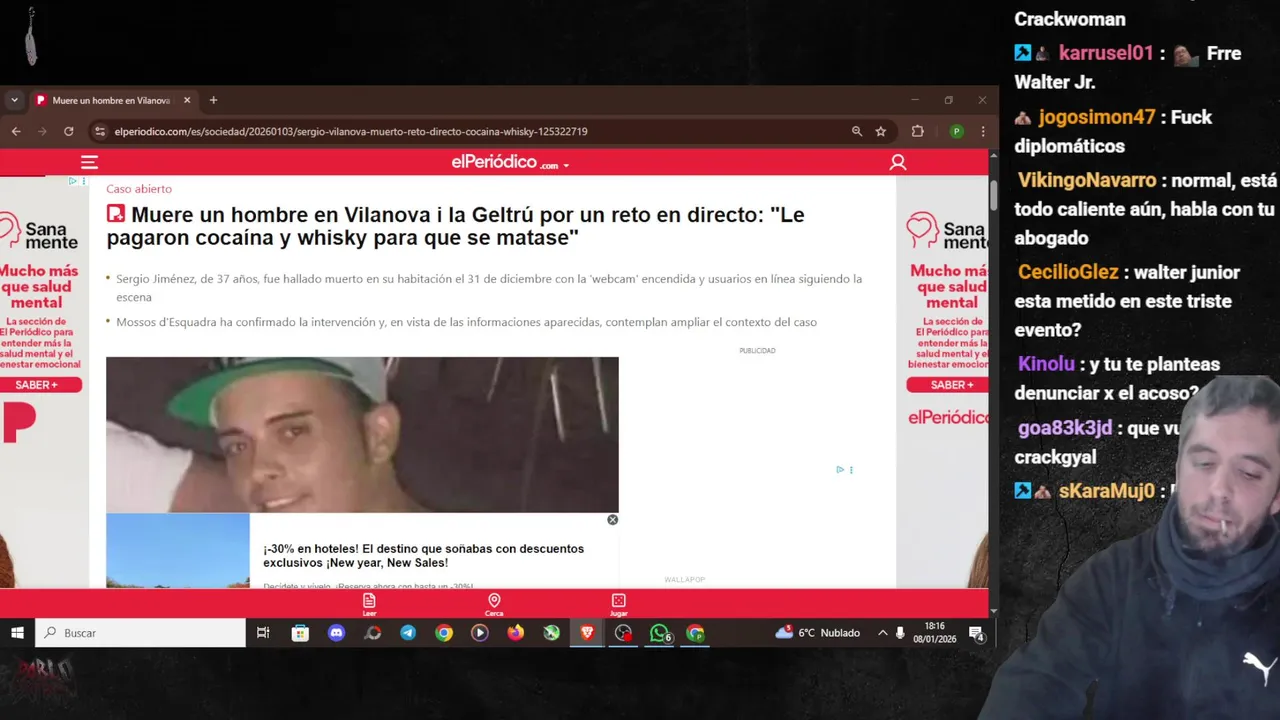Click chat username 'CecilioGlez'

tap(1068, 272)
